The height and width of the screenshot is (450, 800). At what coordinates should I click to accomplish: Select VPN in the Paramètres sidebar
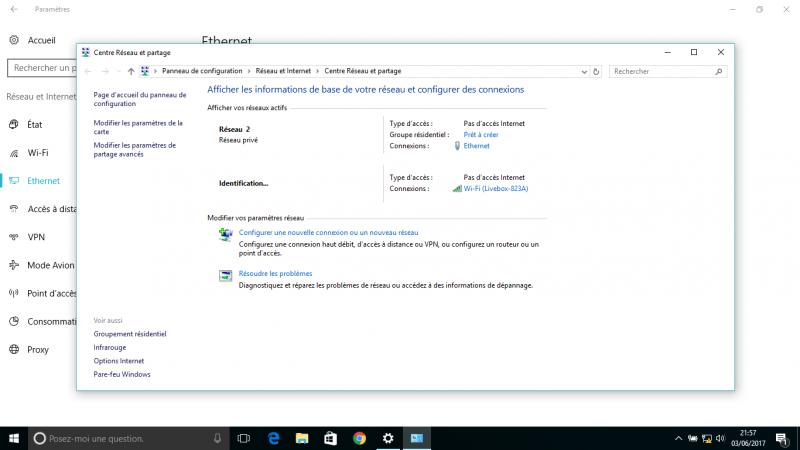[36, 237]
